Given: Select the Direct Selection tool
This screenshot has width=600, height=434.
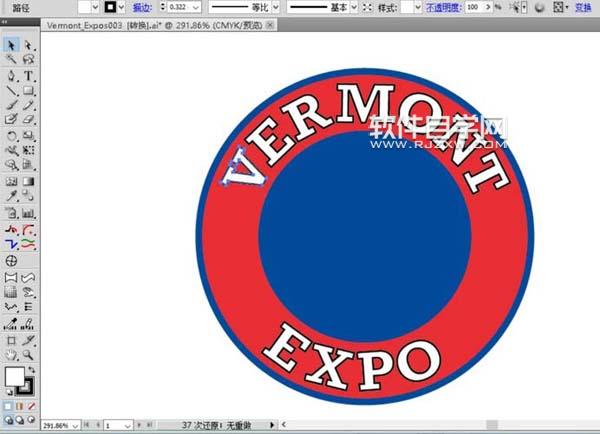Looking at the screenshot, I should [29, 45].
